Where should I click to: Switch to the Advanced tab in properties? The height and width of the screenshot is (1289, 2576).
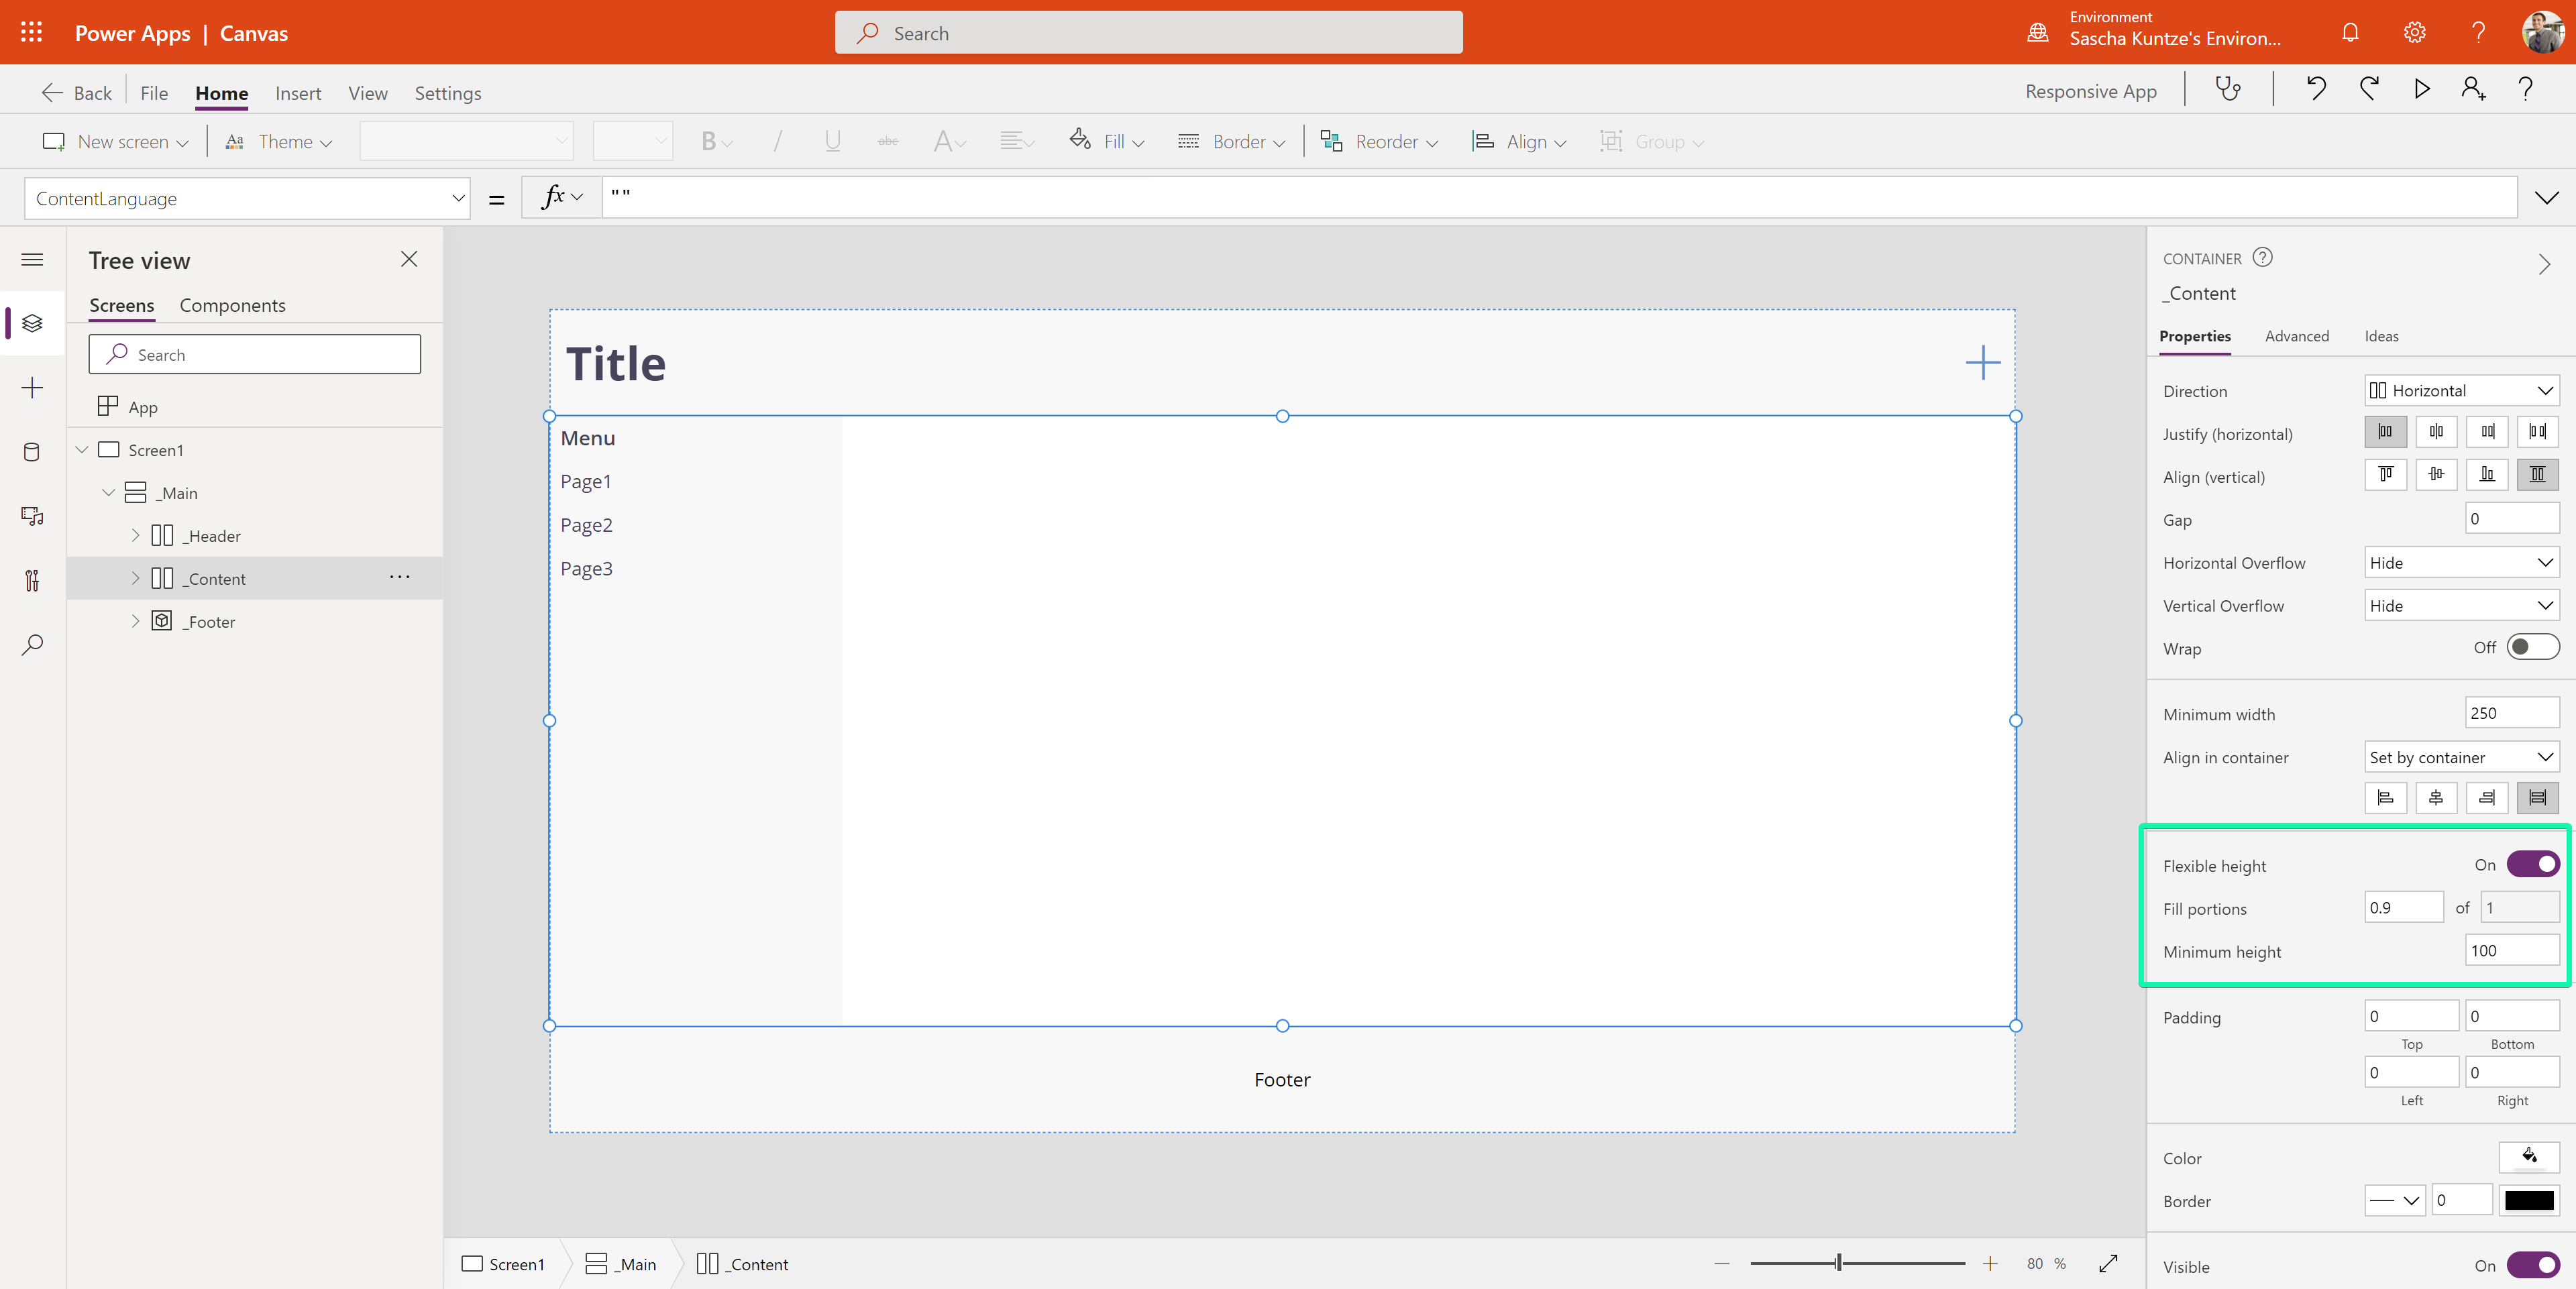click(x=2296, y=335)
